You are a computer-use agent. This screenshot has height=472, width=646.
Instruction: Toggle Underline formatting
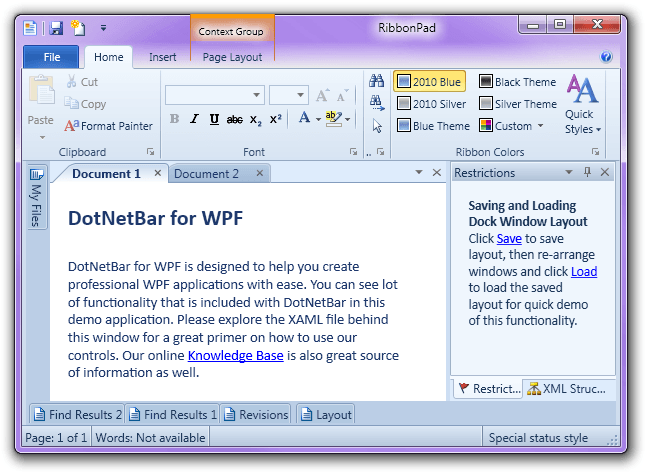point(214,119)
